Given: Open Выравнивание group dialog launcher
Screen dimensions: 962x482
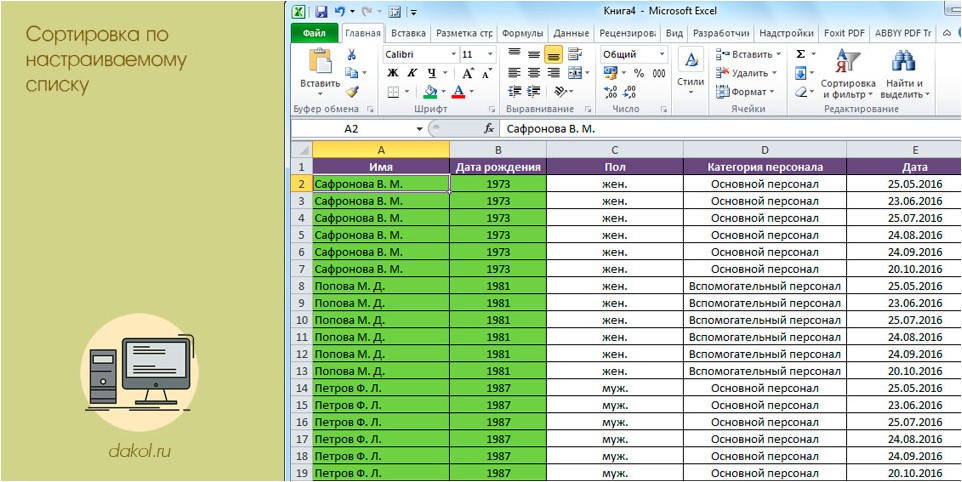Looking at the screenshot, I should click(x=588, y=109).
